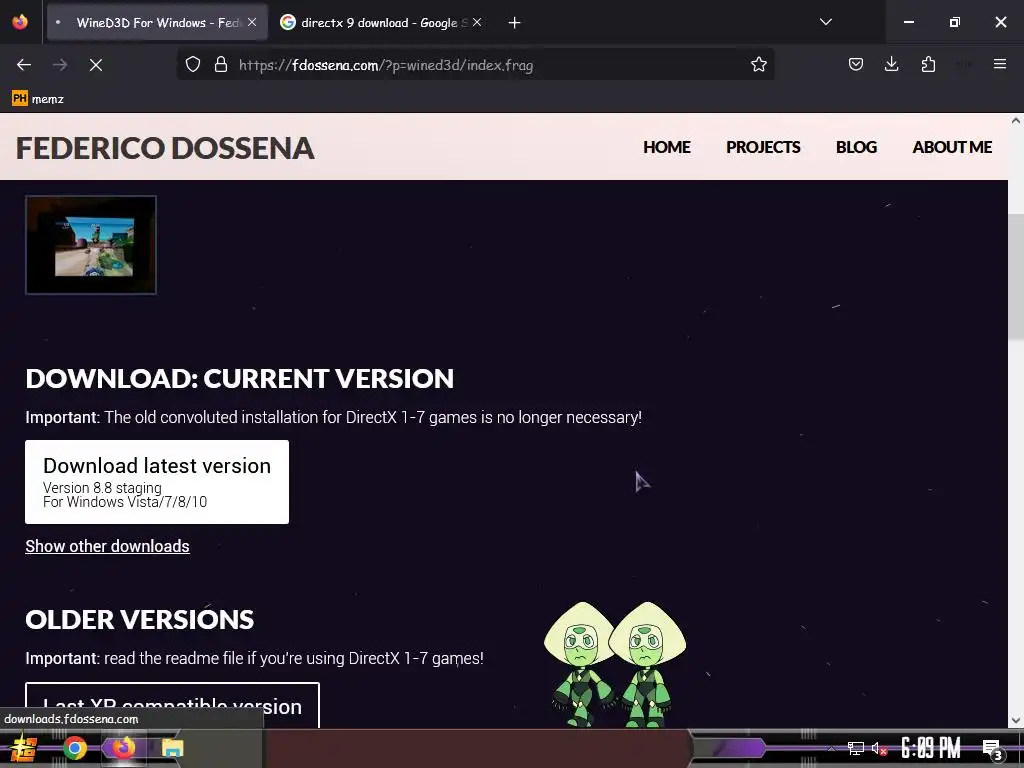Go back to the previous page
The width and height of the screenshot is (1024, 768).
(x=24, y=65)
